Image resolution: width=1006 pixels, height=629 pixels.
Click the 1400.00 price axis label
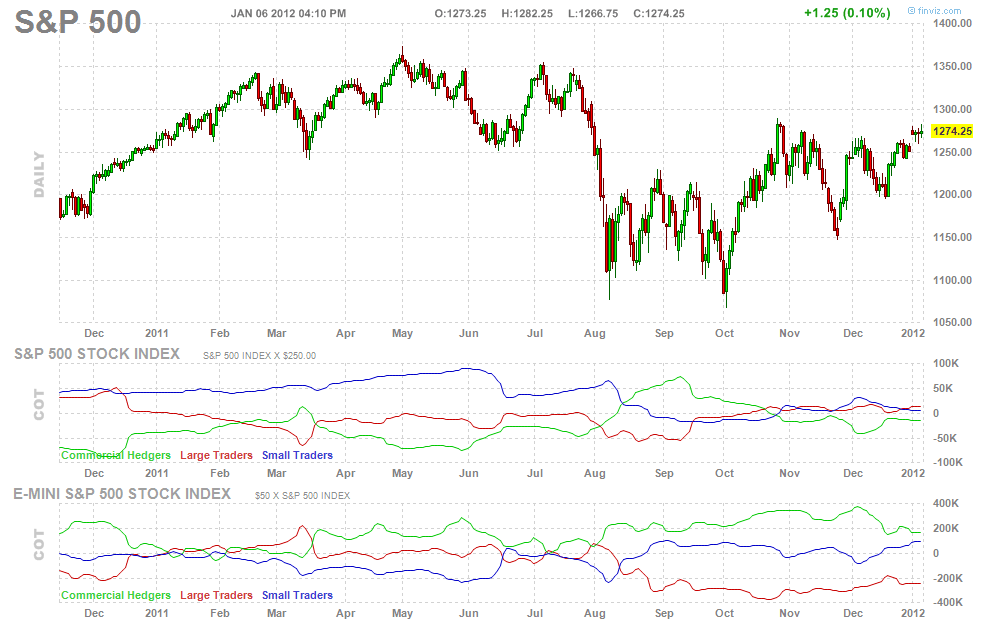[952, 23]
